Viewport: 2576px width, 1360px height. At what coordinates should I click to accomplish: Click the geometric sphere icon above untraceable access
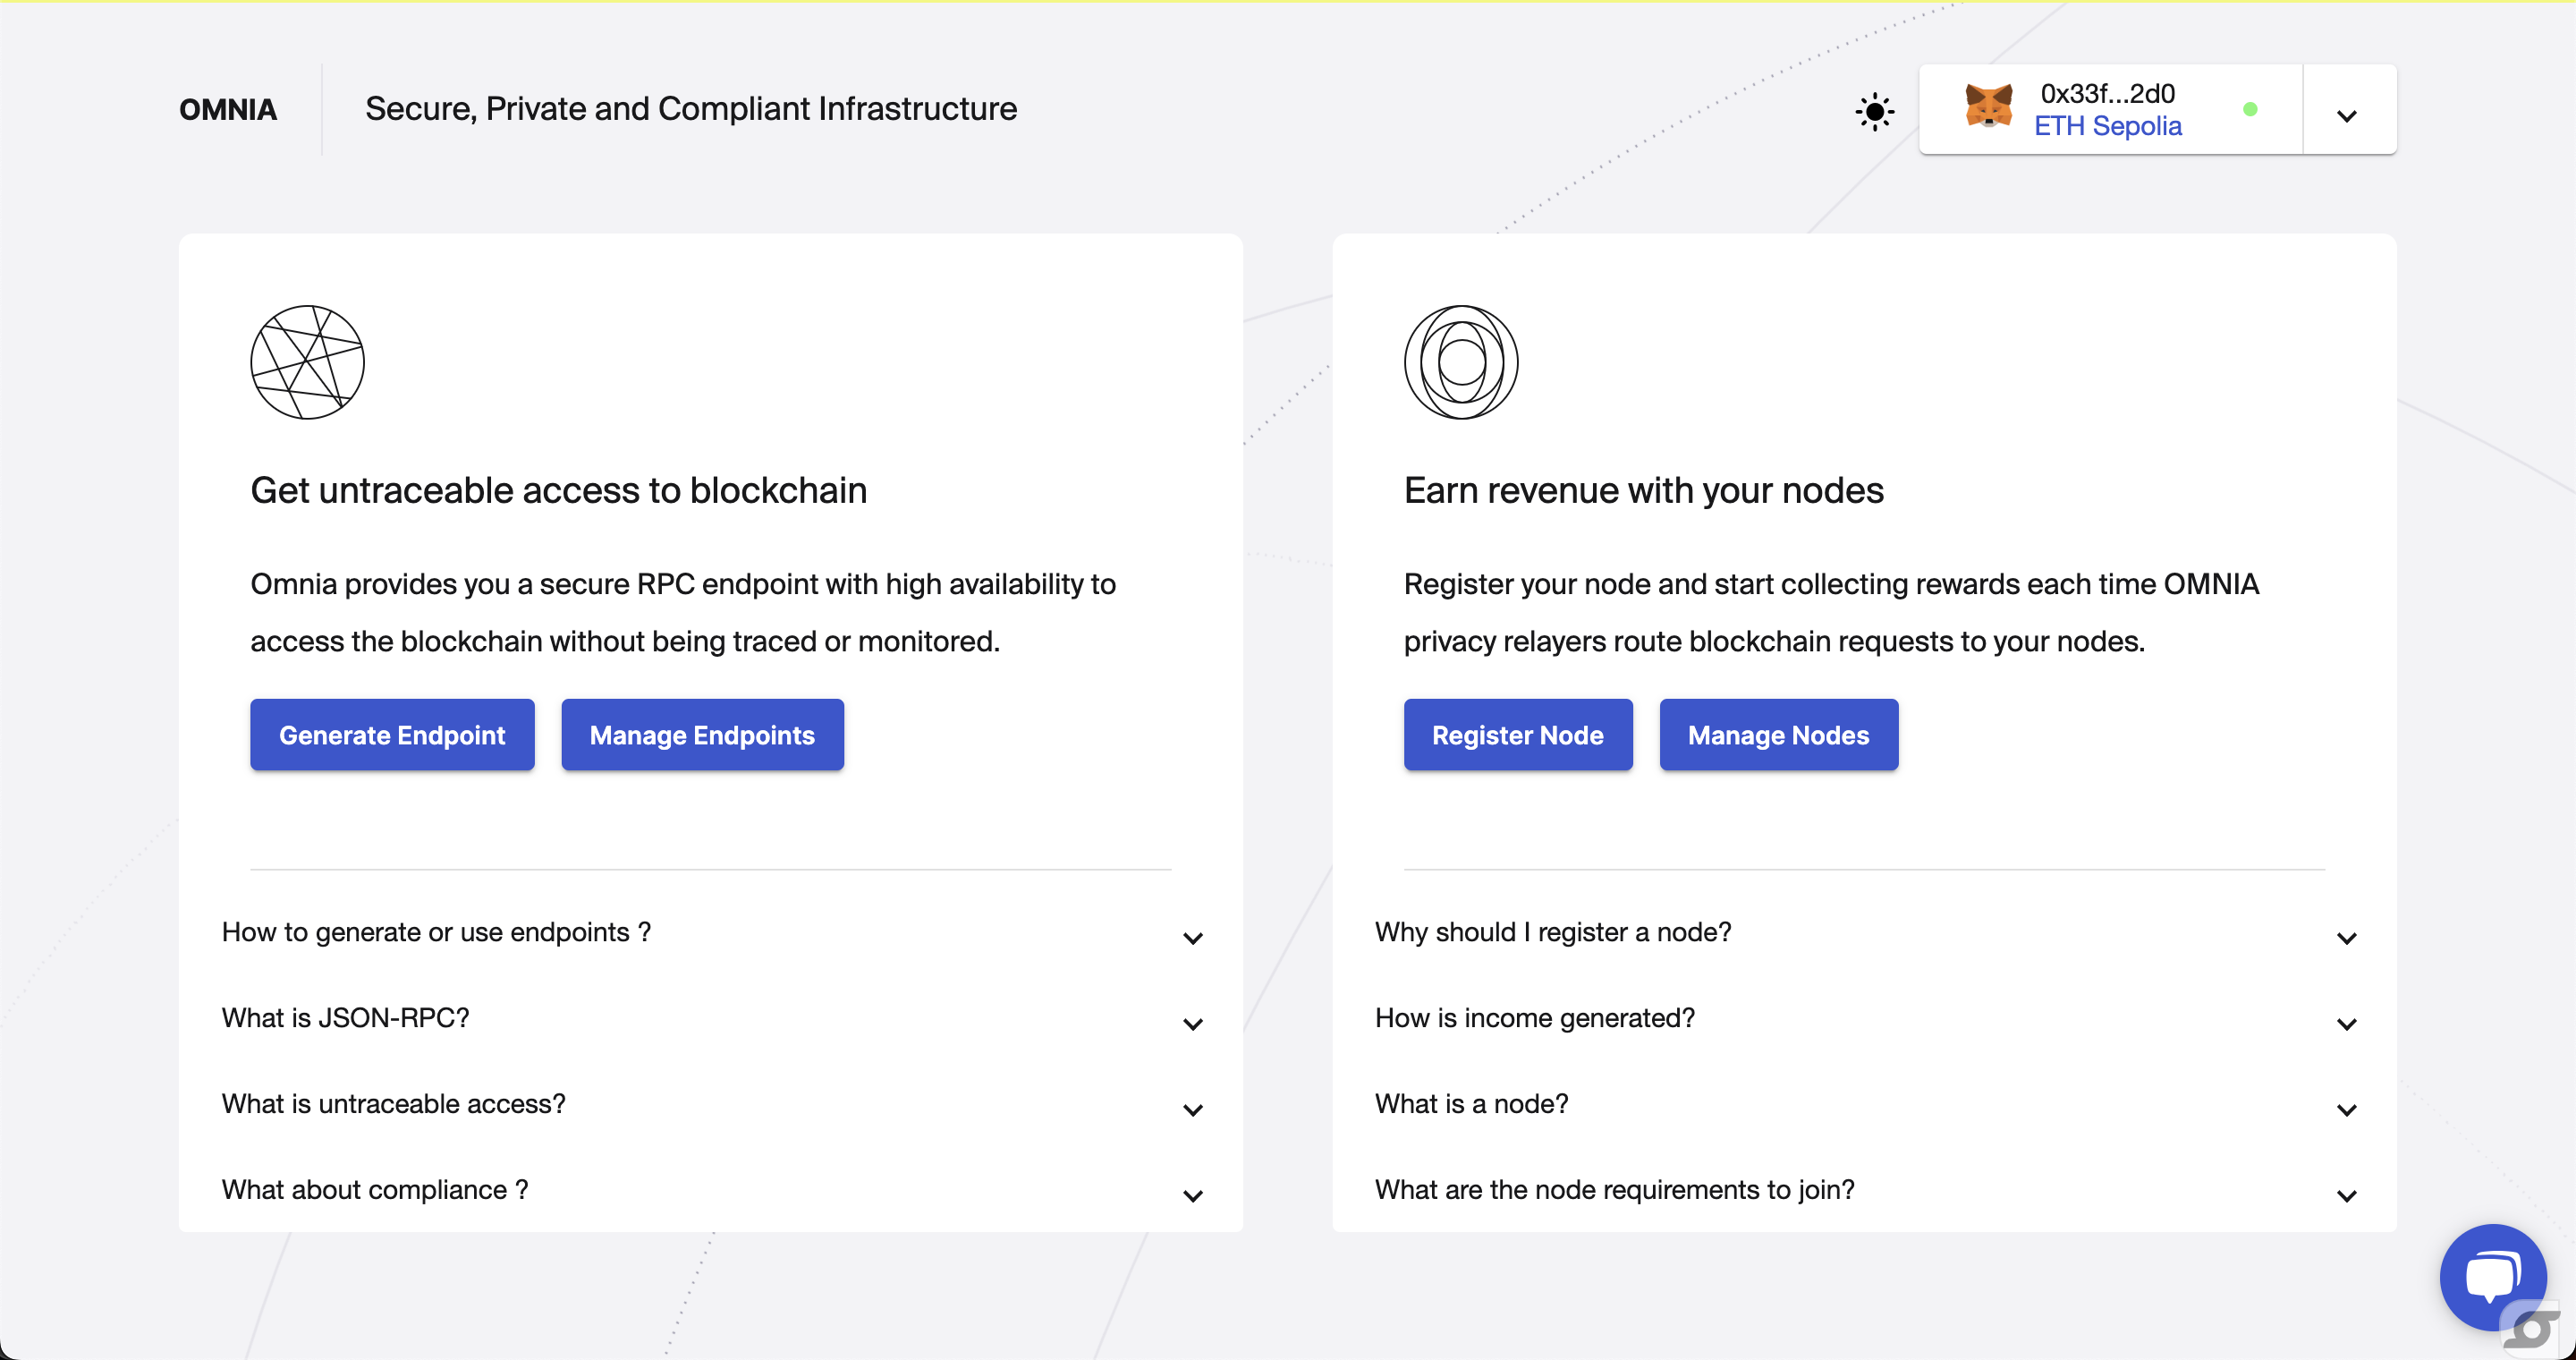[x=307, y=362]
